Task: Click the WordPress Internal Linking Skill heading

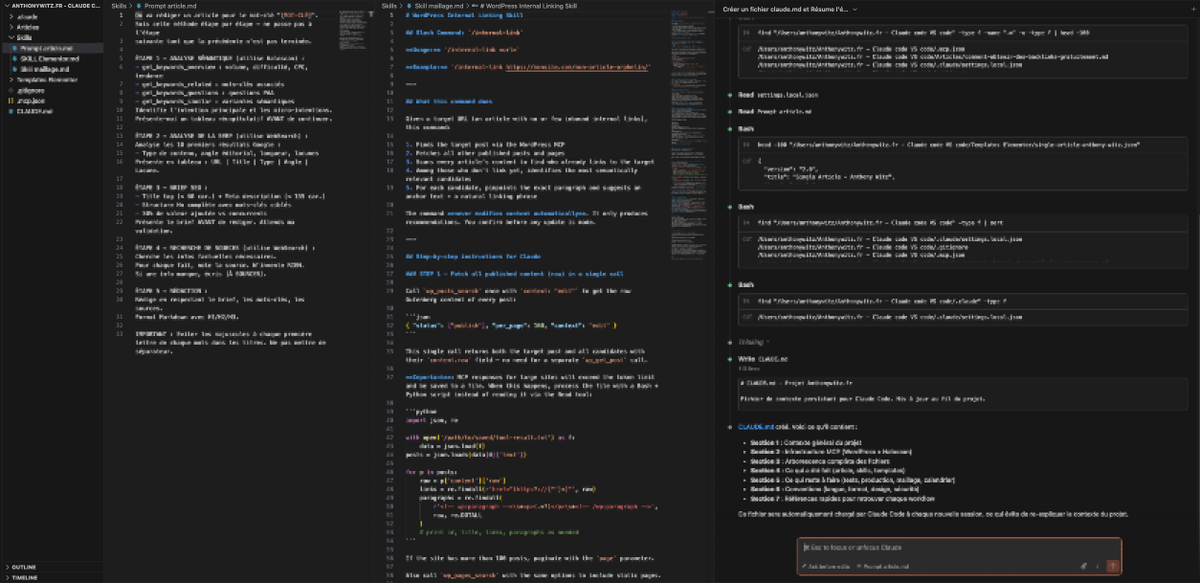Action: click(x=463, y=16)
